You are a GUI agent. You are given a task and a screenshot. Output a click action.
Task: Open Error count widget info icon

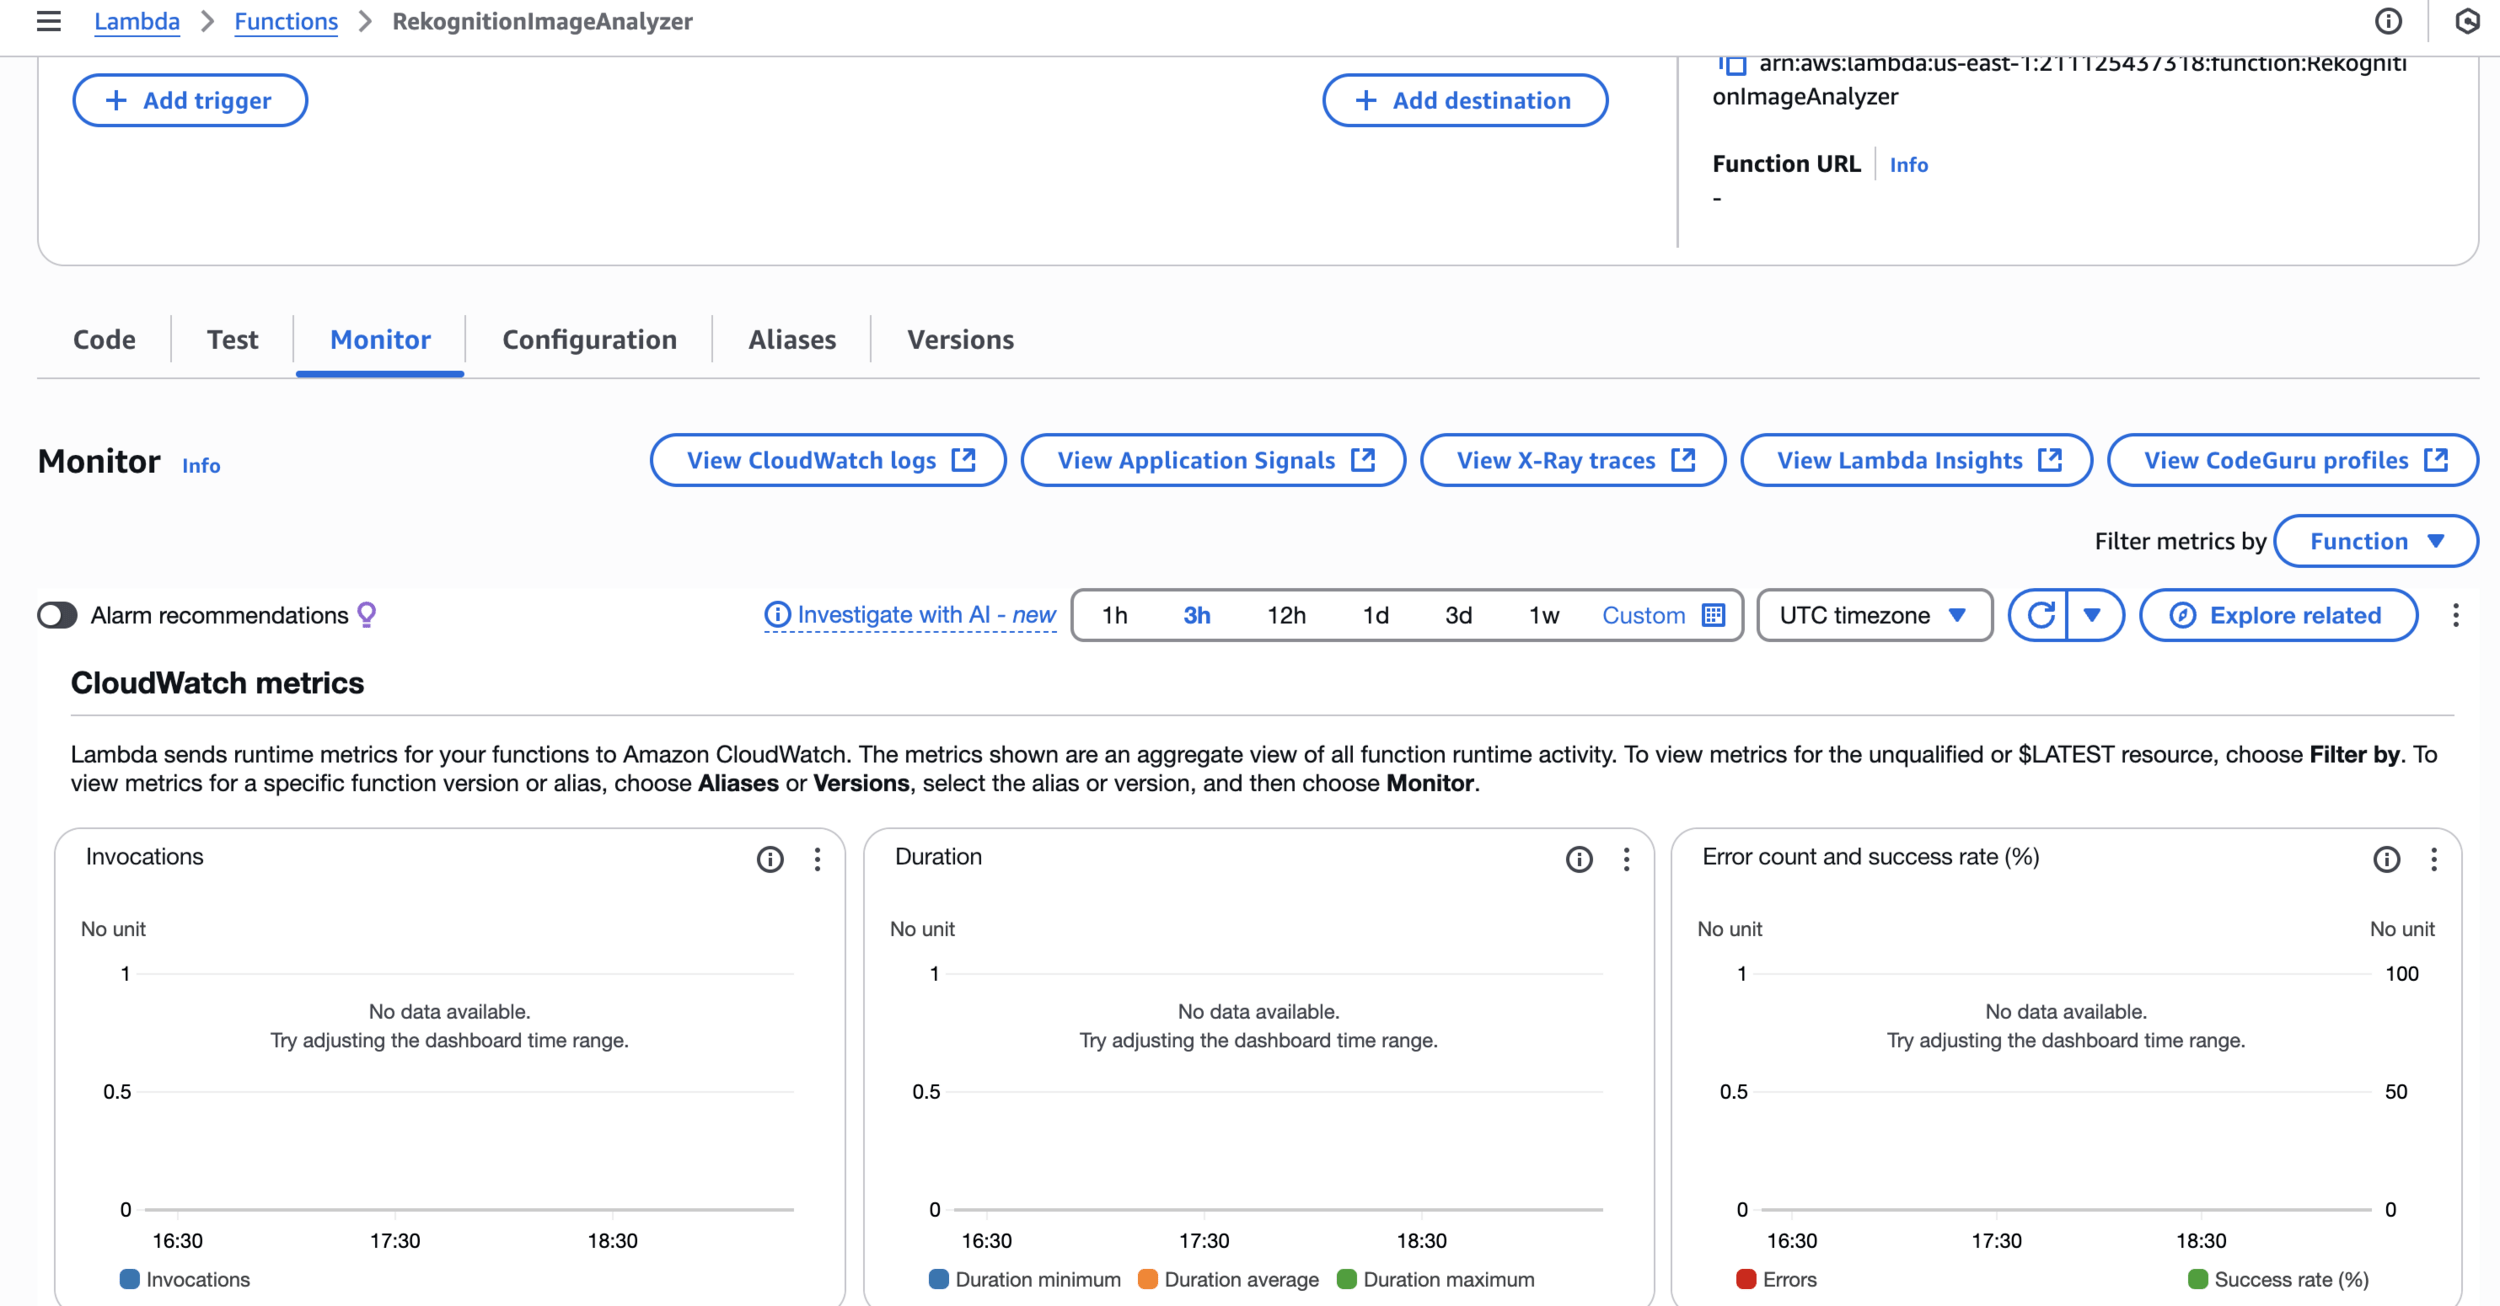tap(2386, 859)
